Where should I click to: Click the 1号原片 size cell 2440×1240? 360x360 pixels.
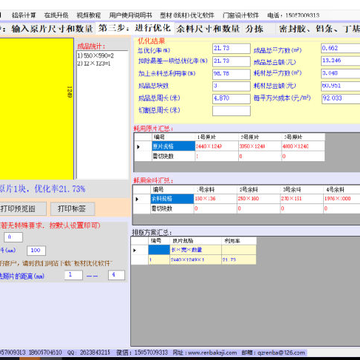point(217,146)
